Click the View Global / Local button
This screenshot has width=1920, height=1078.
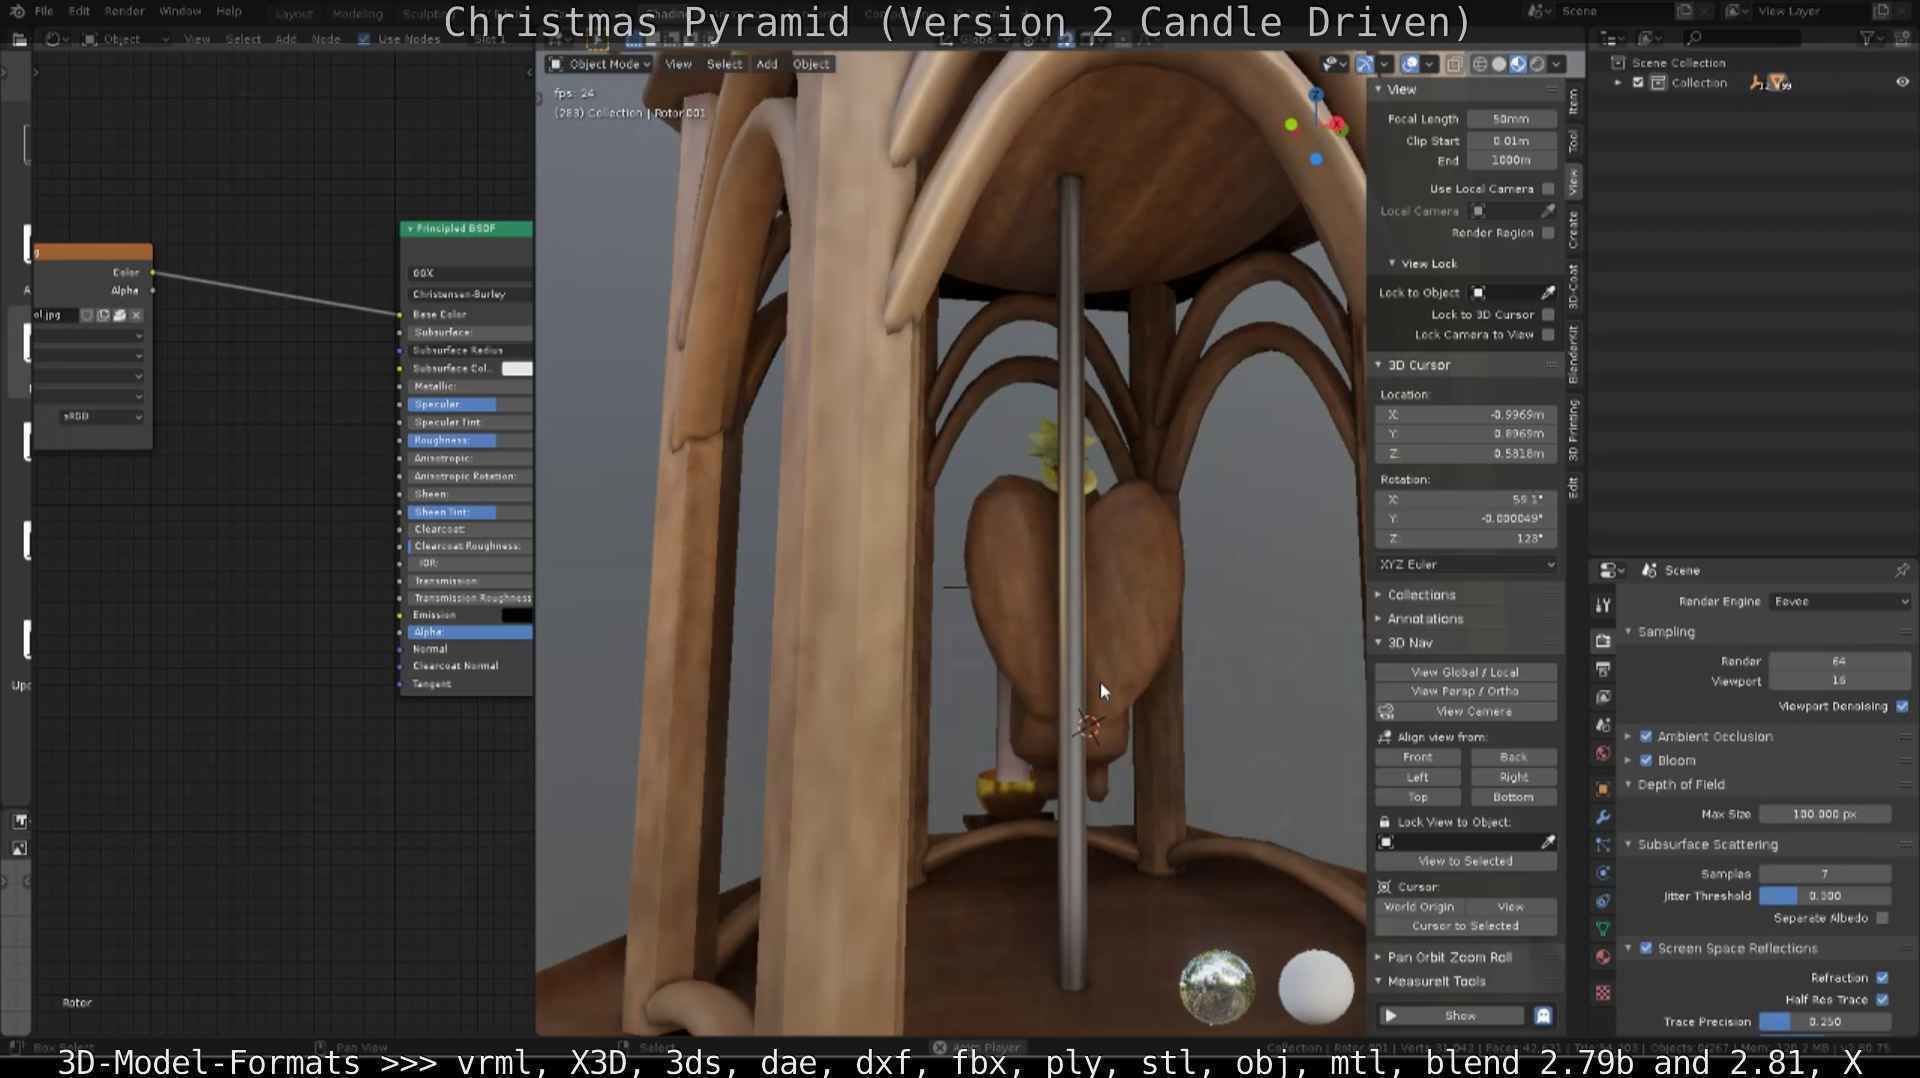(1465, 672)
